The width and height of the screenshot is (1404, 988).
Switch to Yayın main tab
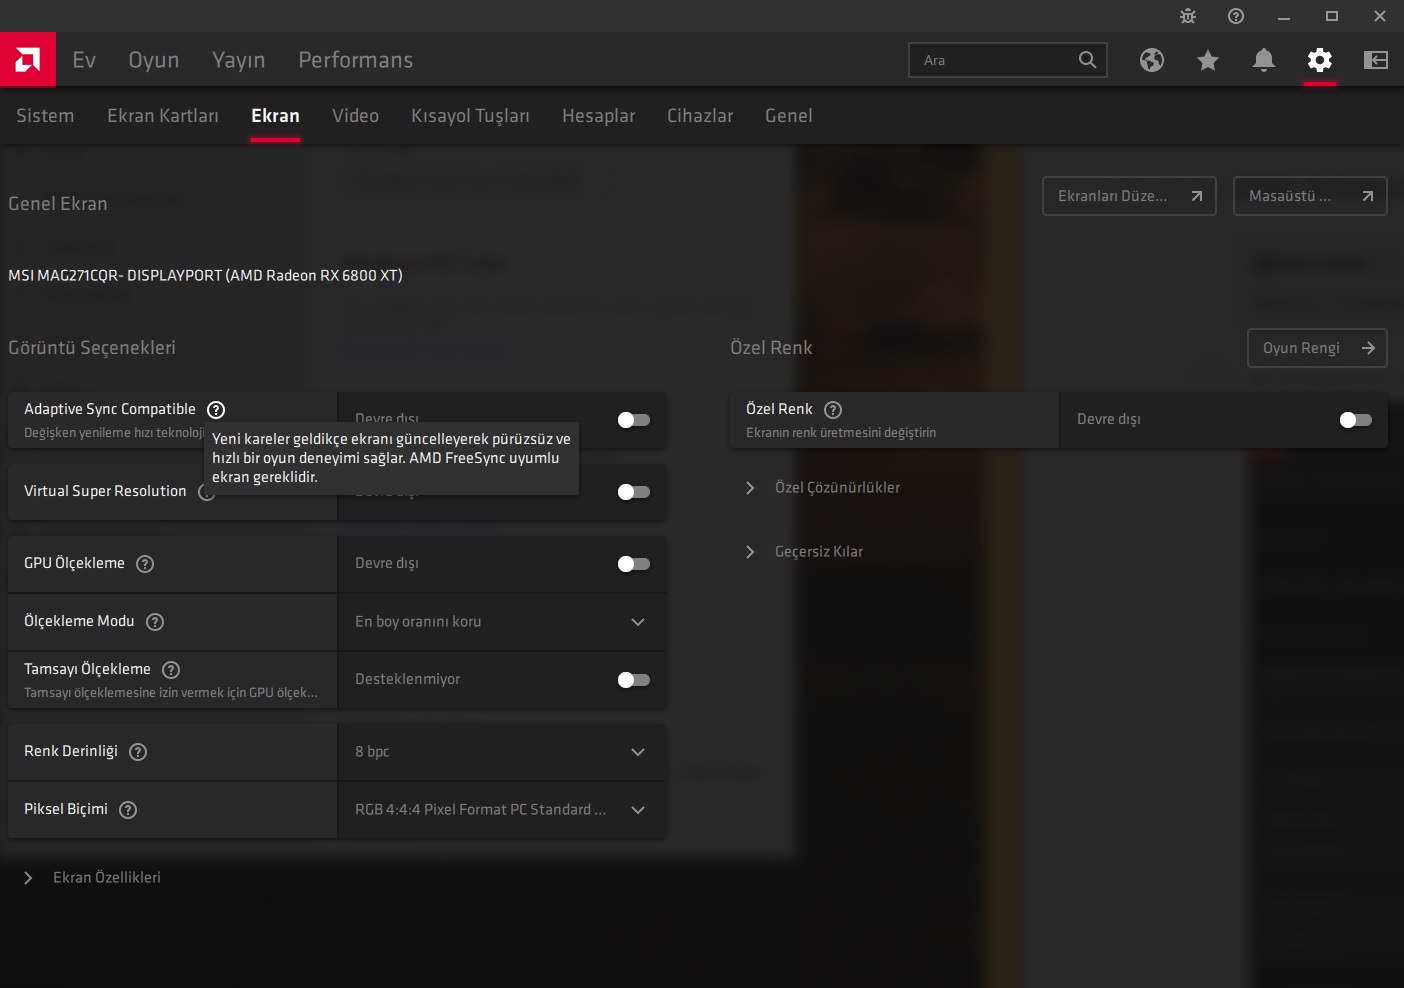[x=239, y=60]
